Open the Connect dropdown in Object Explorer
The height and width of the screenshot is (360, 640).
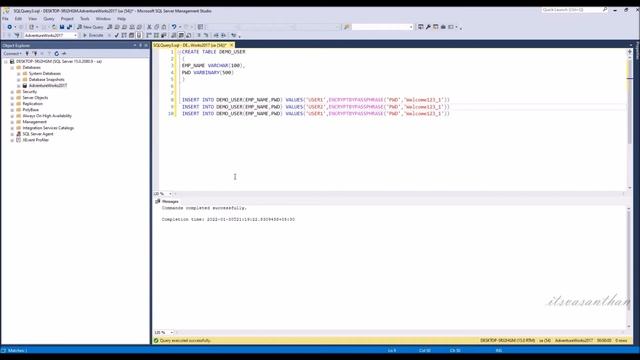click(x=12, y=53)
